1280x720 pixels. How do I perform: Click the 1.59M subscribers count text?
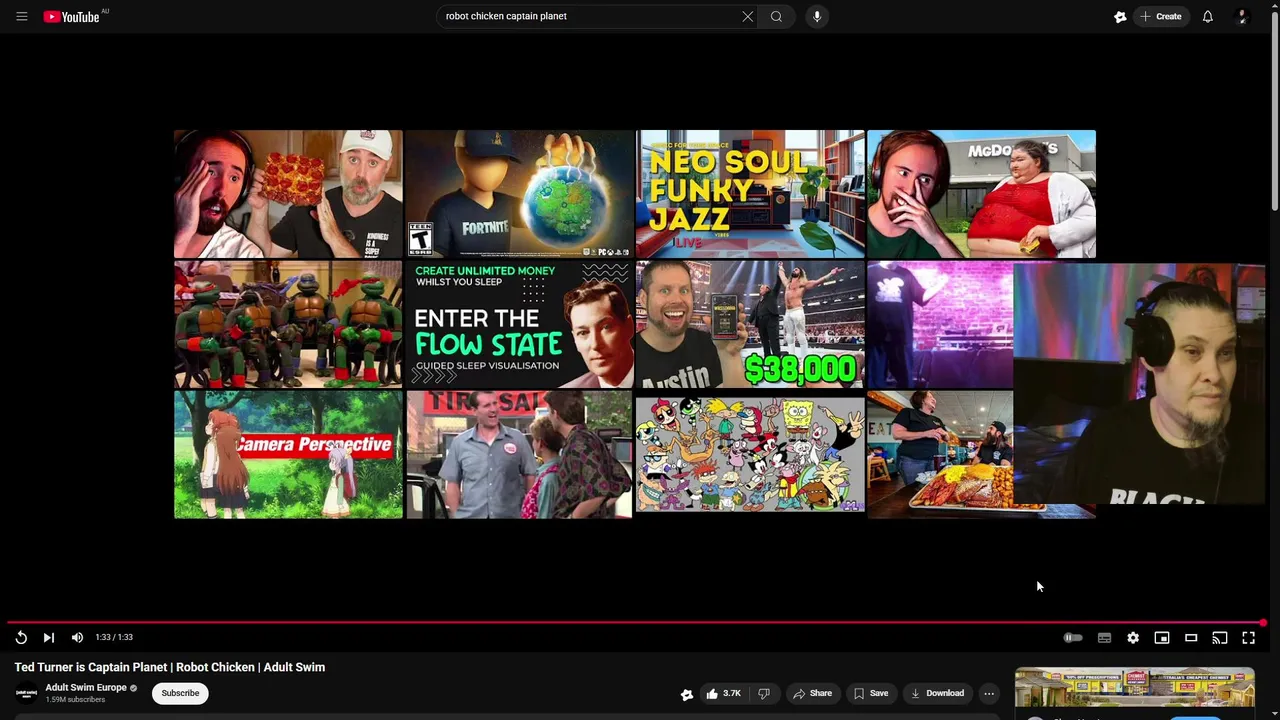click(75, 700)
